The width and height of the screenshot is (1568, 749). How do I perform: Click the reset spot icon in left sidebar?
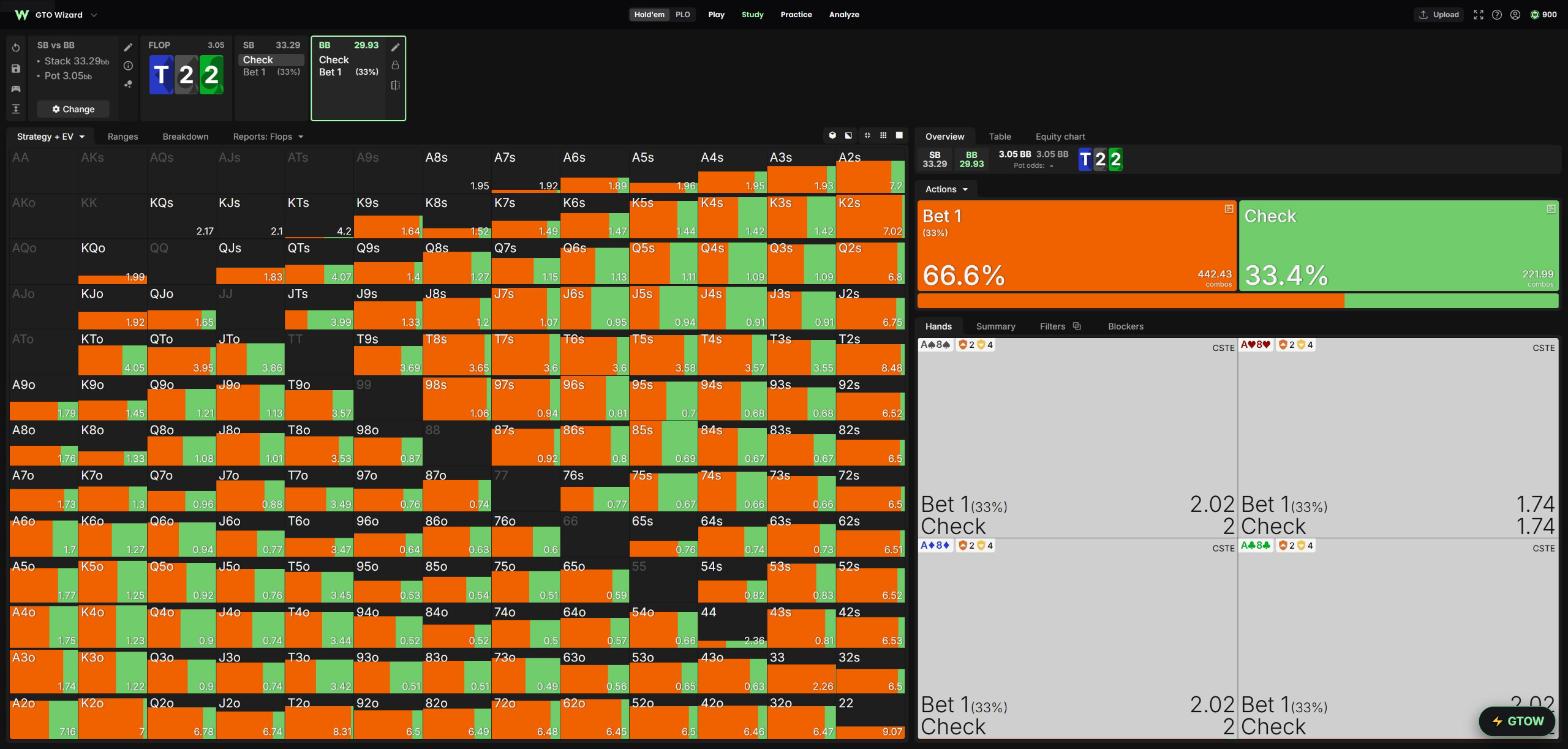pos(16,48)
